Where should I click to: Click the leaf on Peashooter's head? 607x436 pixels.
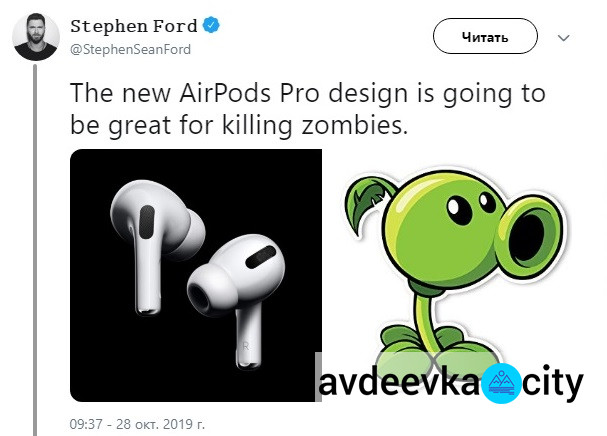point(368,203)
